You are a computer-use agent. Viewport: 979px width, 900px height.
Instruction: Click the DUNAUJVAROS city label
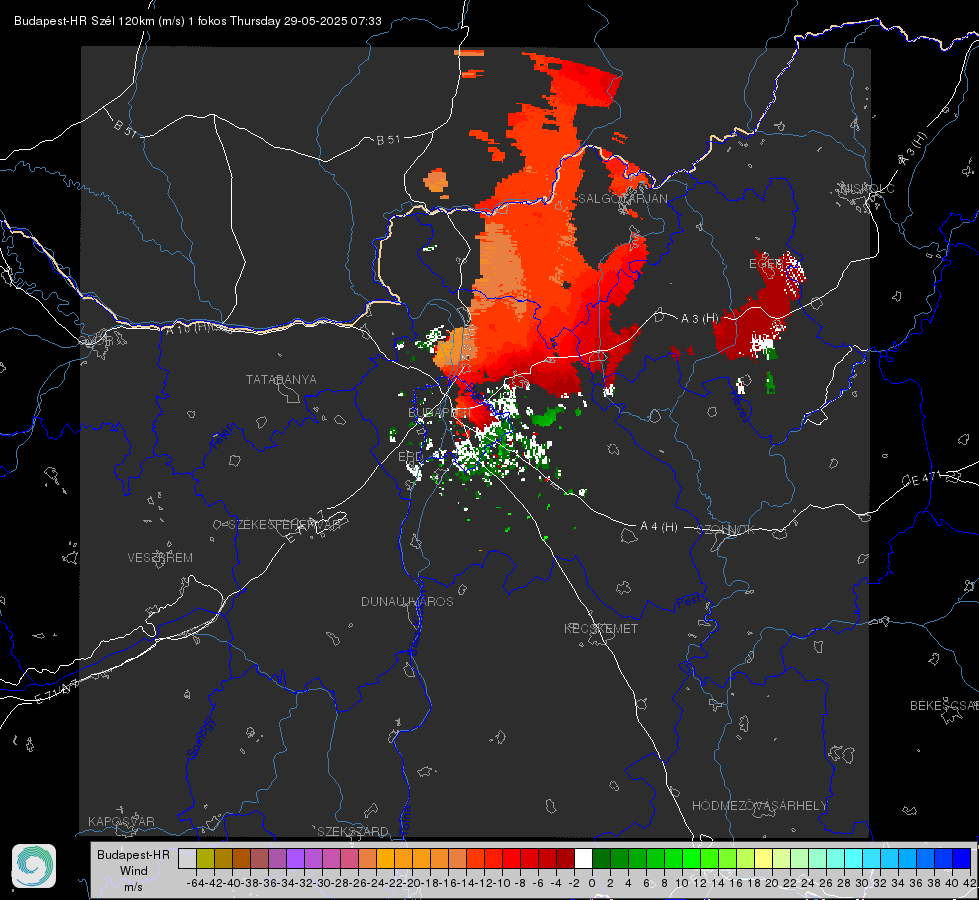(x=407, y=601)
